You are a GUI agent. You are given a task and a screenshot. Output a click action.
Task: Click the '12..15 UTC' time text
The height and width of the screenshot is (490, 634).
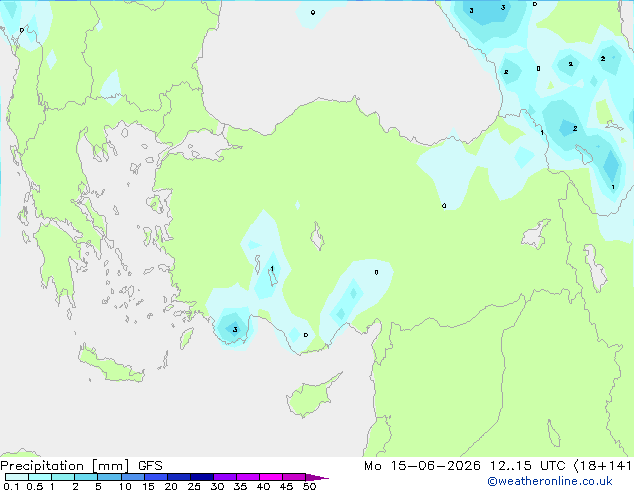(527, 466)
